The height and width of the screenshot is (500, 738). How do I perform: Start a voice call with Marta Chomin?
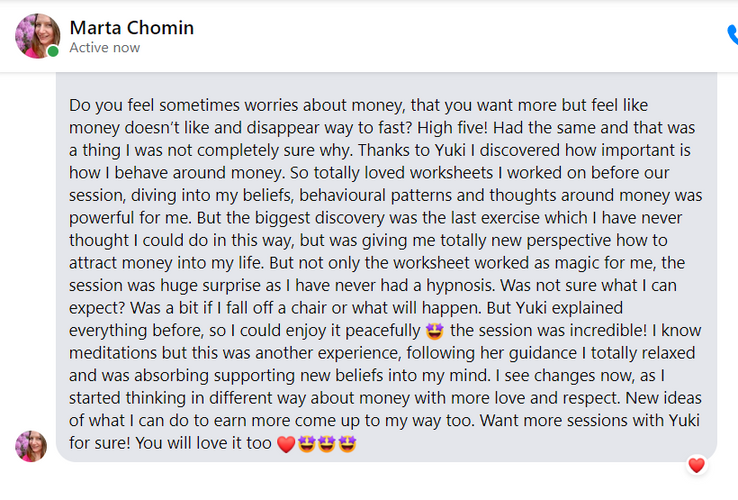point(733,35)
